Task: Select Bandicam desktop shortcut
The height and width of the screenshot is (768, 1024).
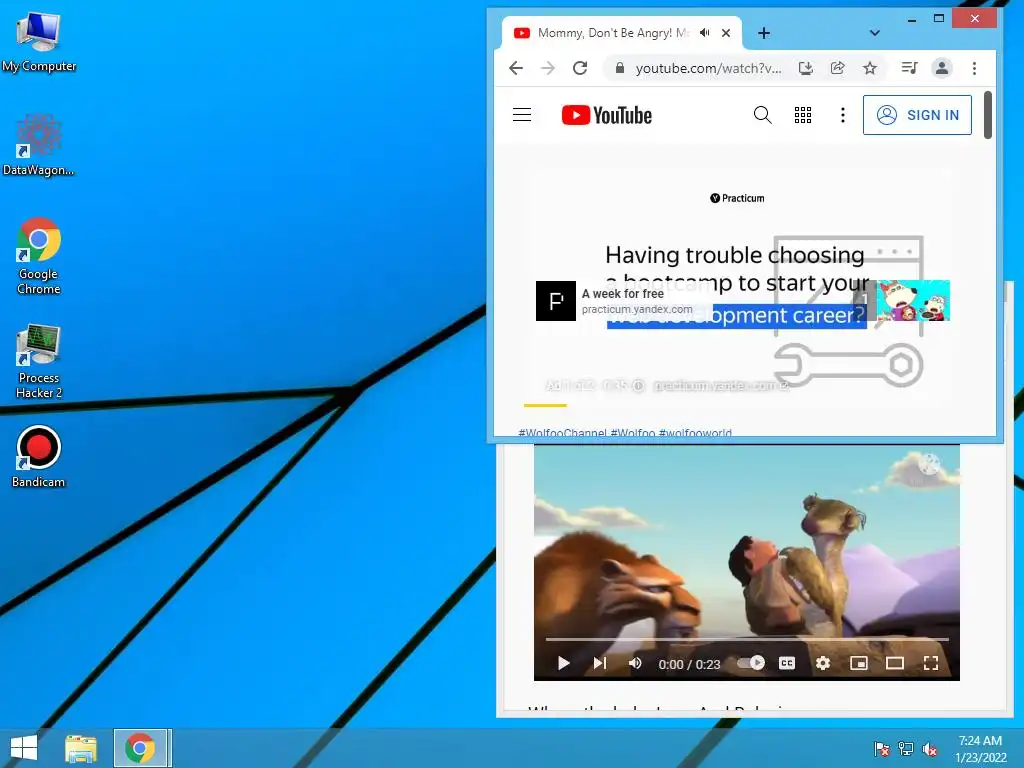Action: tap(39, 456)
